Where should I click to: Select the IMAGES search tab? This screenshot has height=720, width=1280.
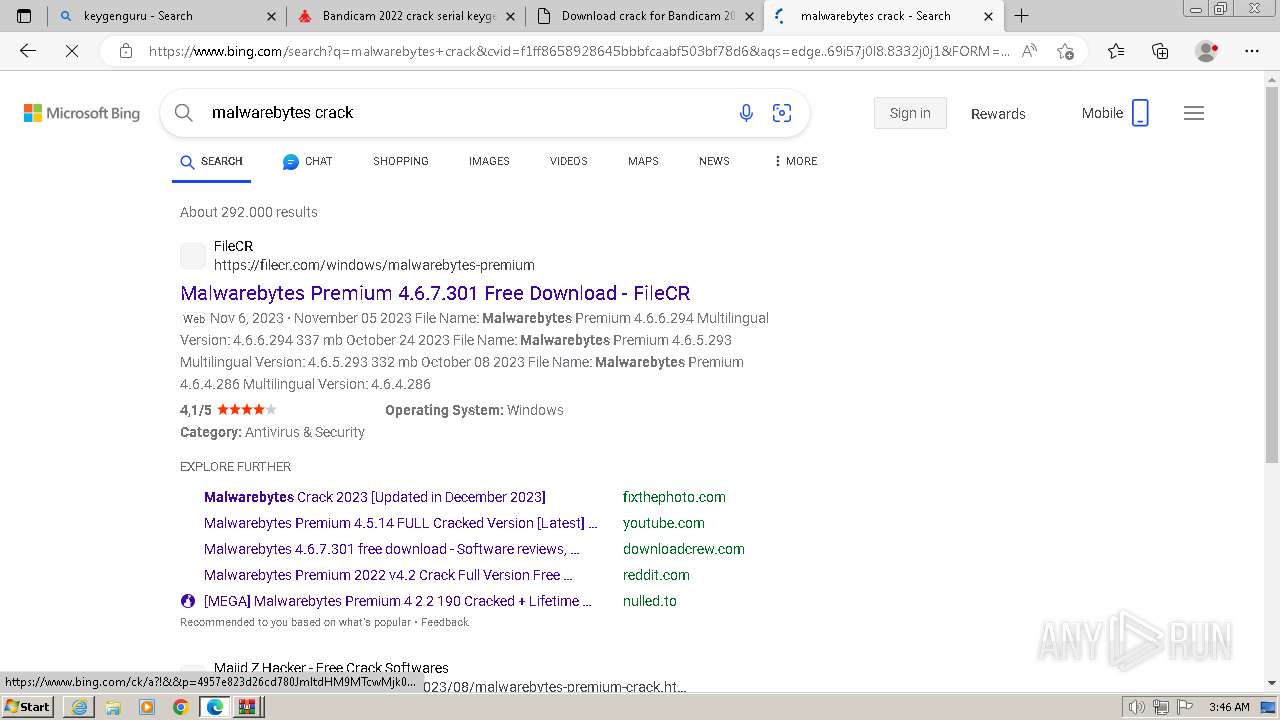(489, 161)
